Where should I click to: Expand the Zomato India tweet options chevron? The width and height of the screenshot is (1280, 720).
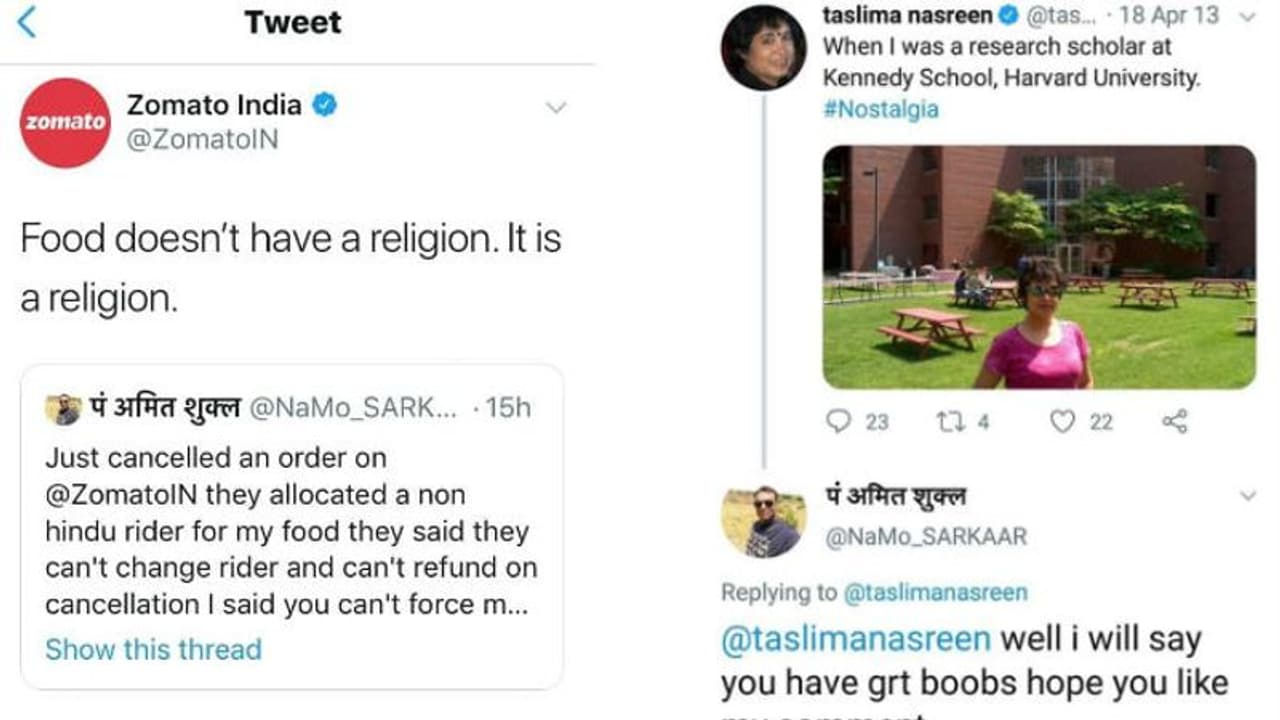(x=556, y=108)
